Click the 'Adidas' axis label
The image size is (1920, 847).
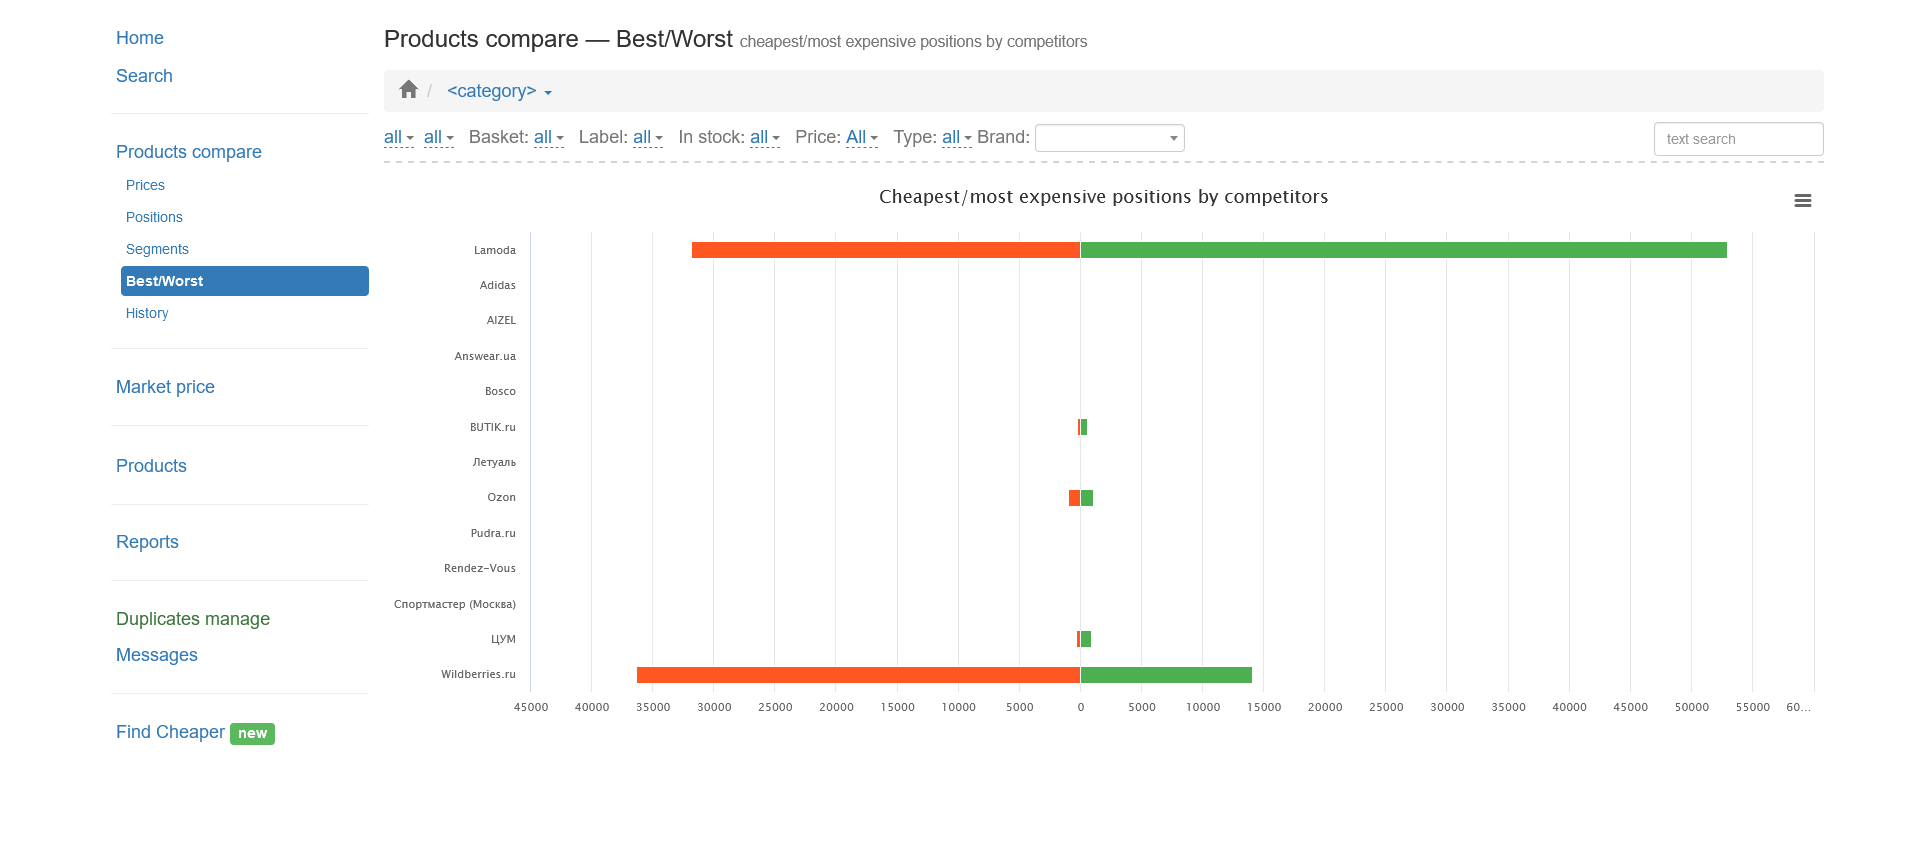click(x=498, y=285)
